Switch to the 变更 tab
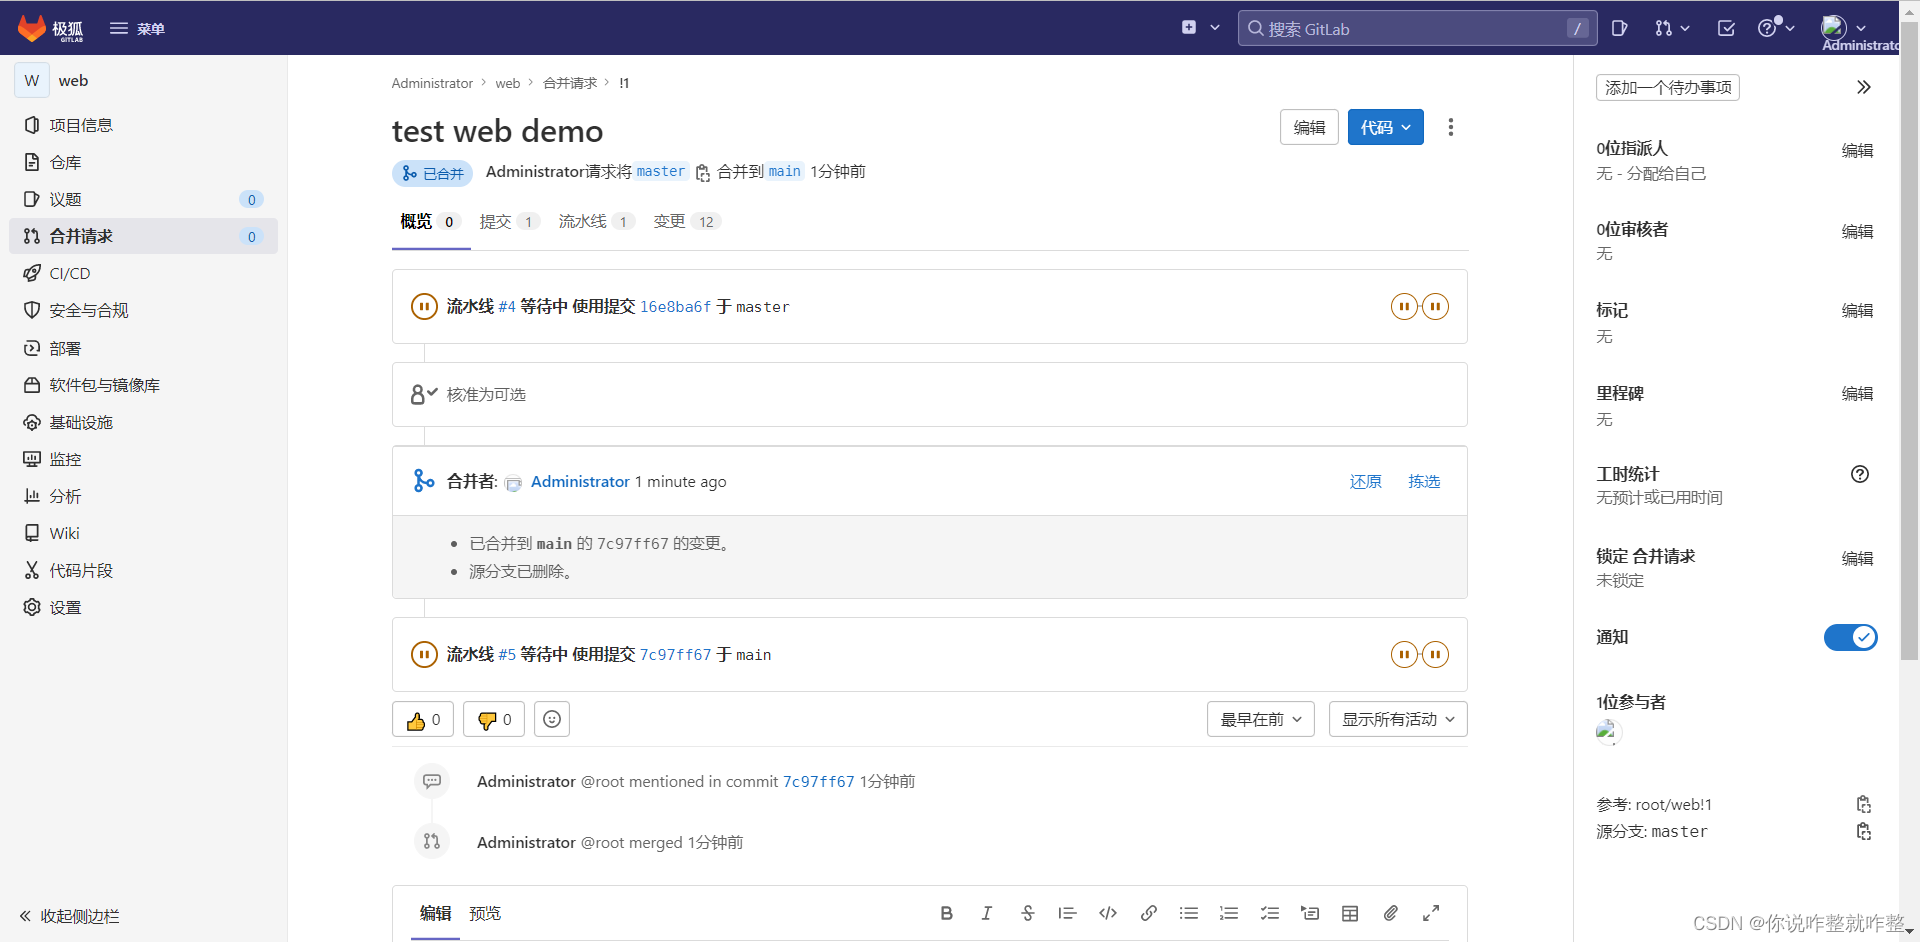 point(687,222)
